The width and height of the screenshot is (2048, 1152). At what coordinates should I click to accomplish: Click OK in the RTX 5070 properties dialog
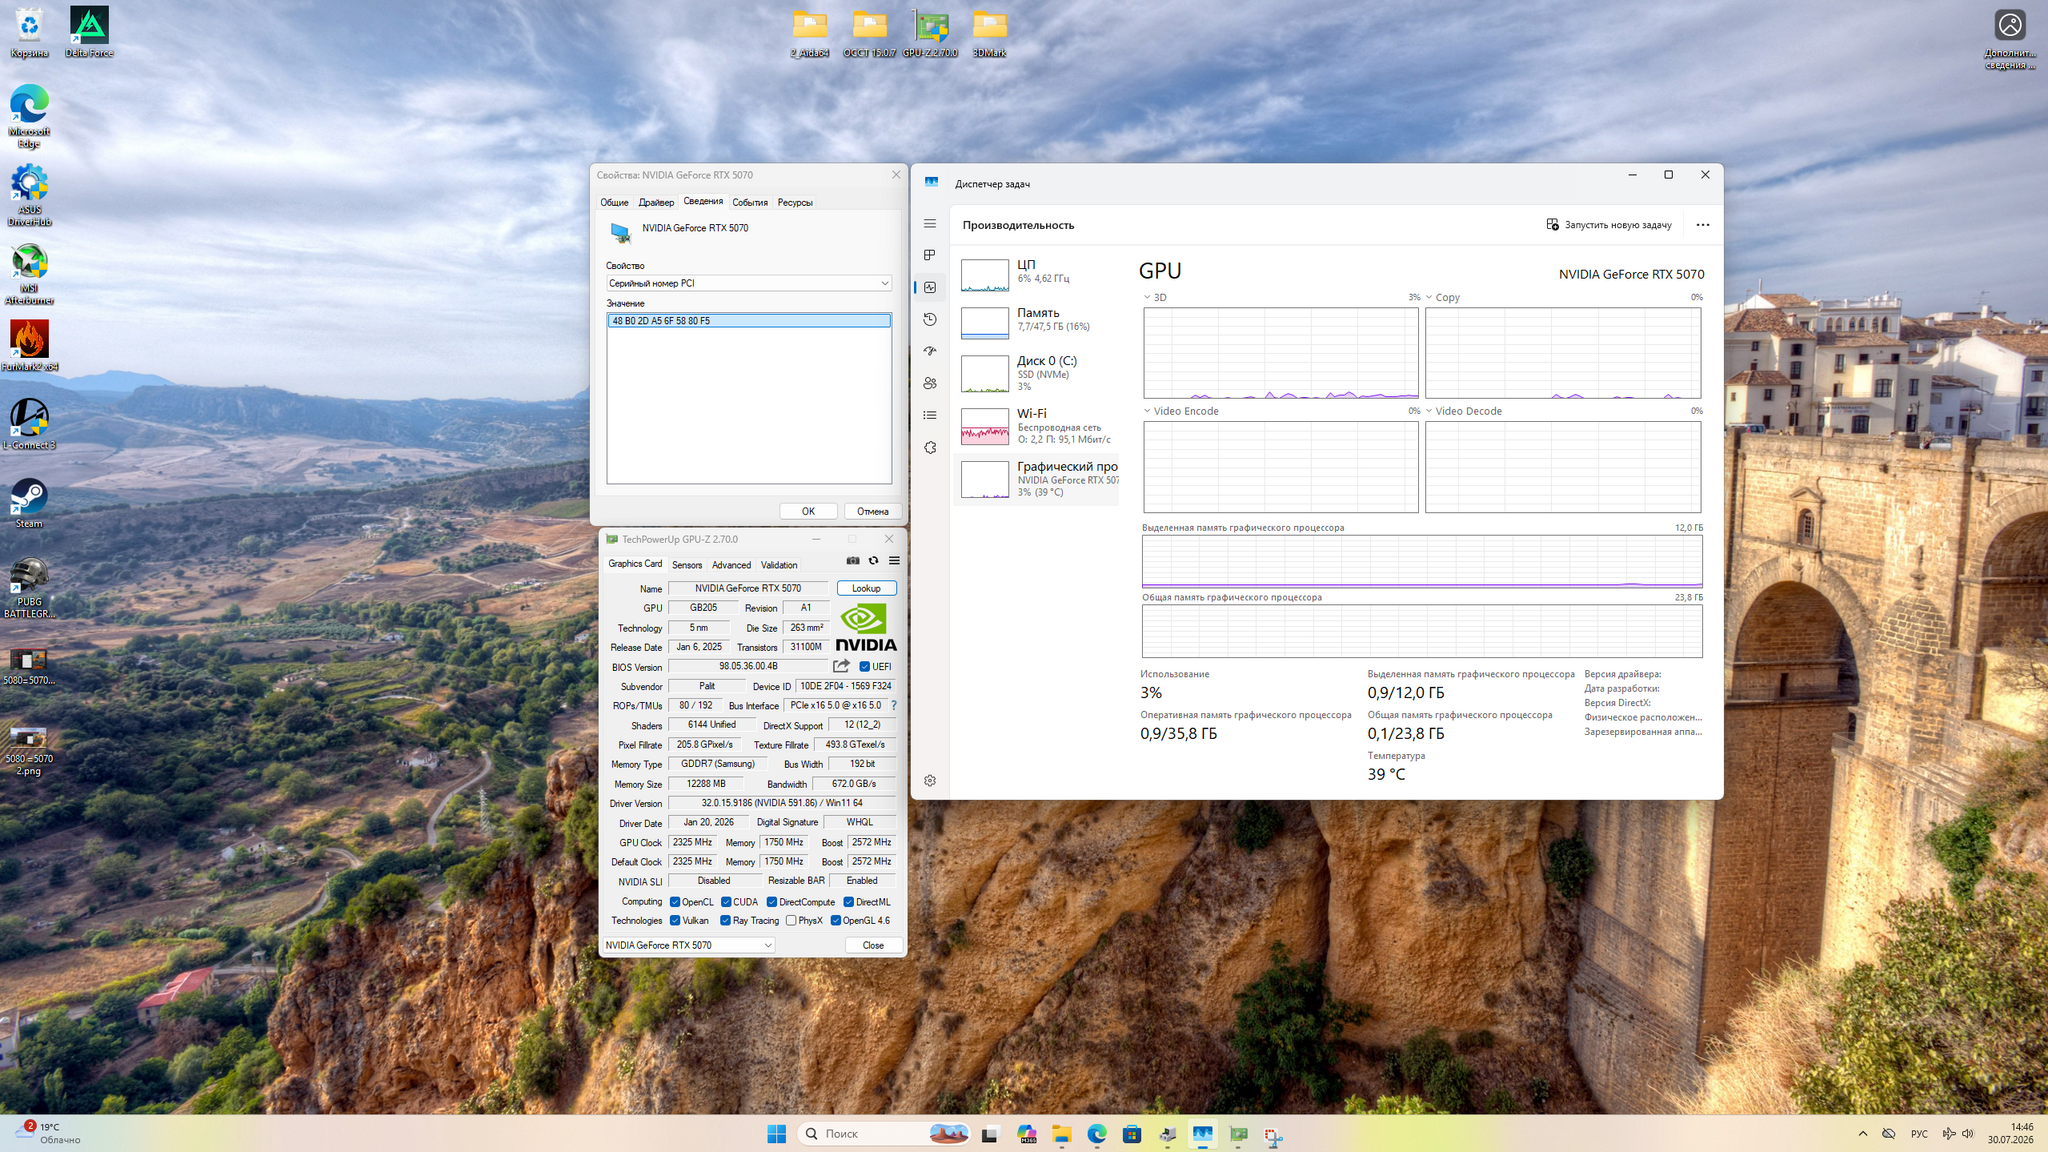(x=808, y=511)
